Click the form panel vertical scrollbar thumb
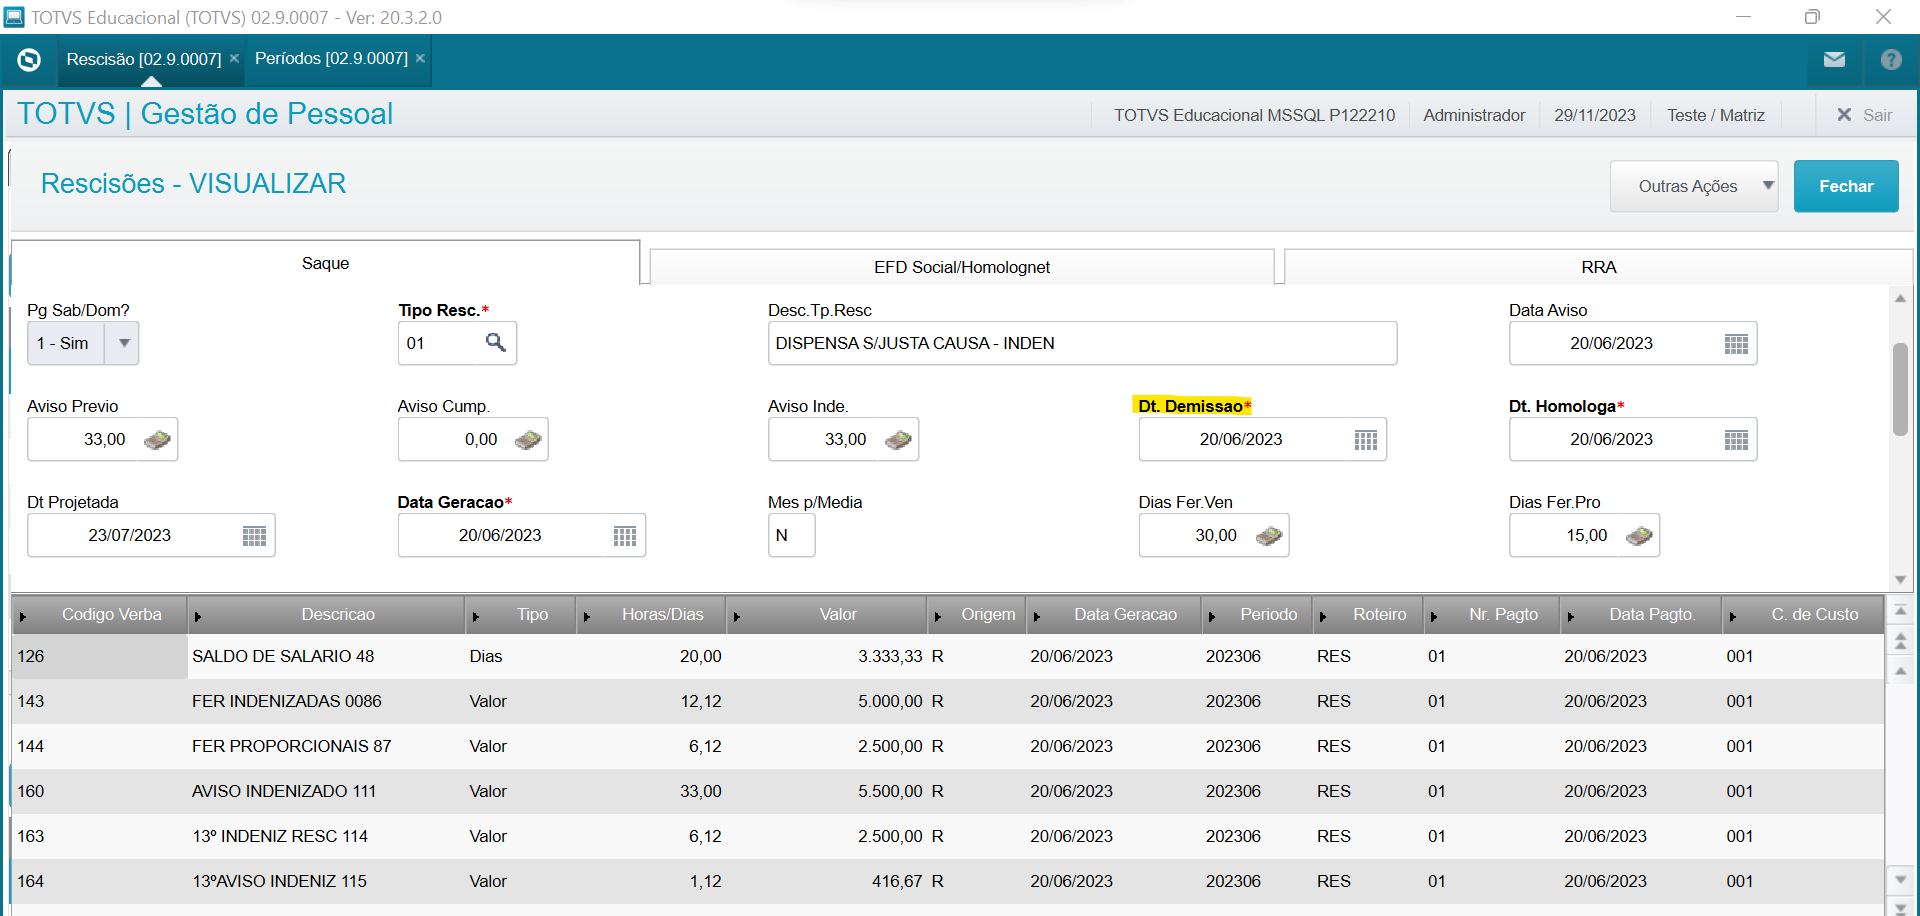 [1900, 389]
